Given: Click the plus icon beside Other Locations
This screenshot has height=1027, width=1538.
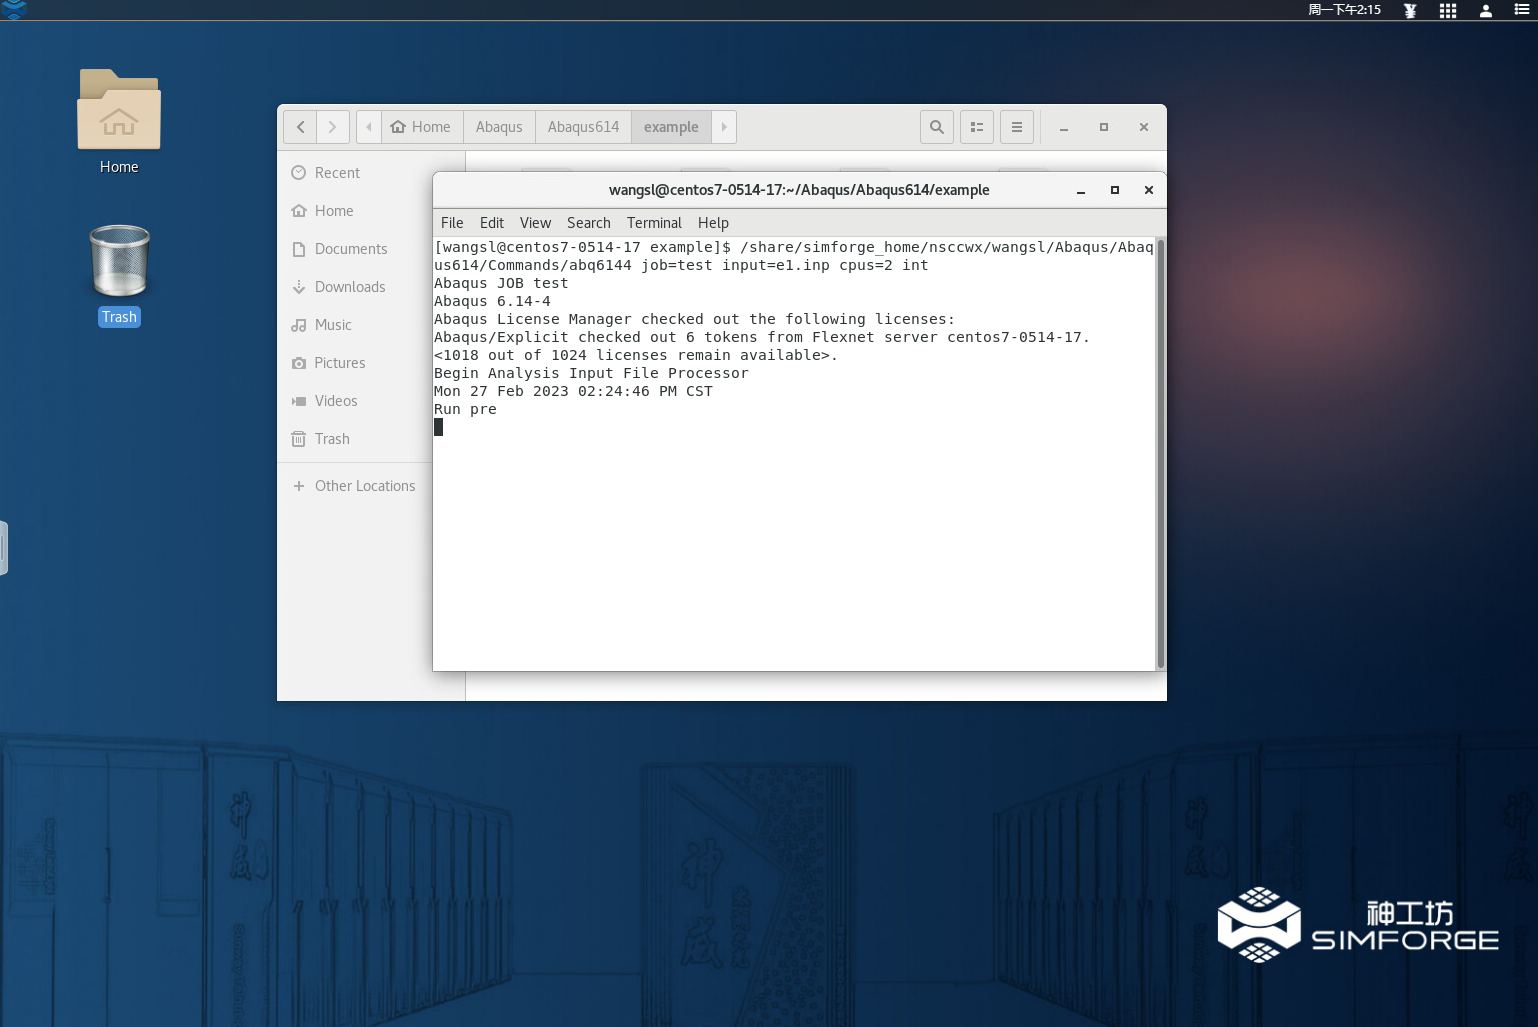Looking at the screenshot, I should click(299, 486).
